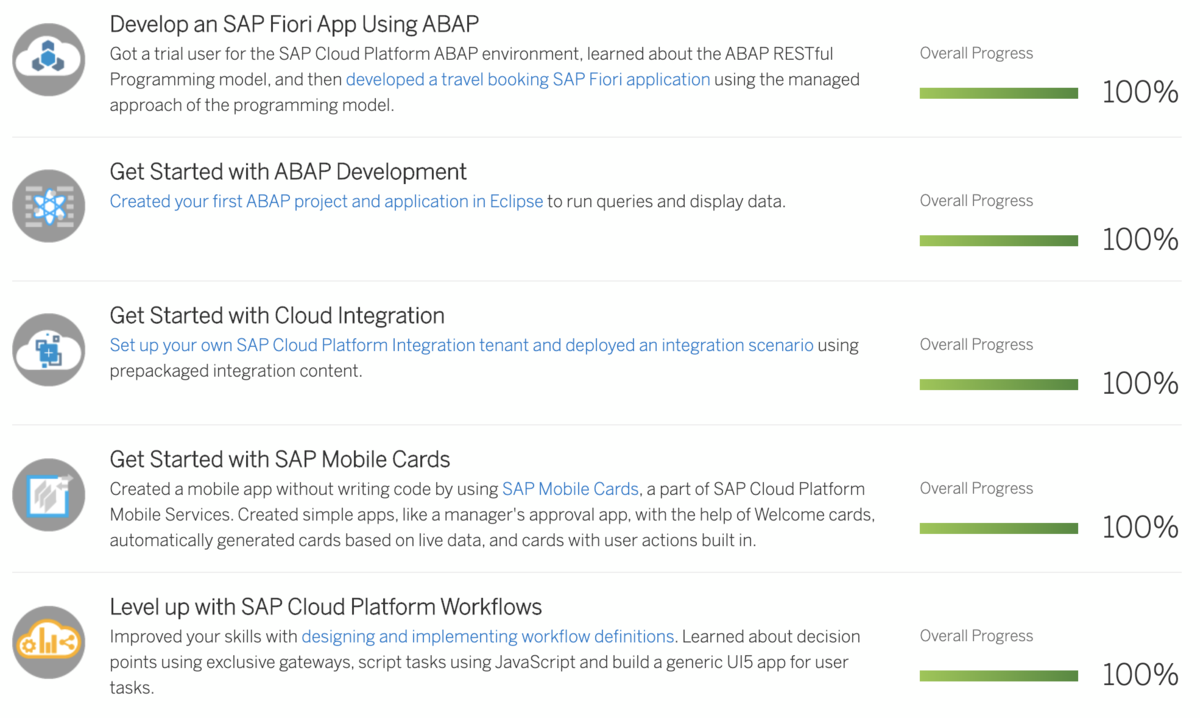Click the SAP Cloud Platform Workflows icon
Viewport: 1200px width, 718px height.
click(49, 643)
